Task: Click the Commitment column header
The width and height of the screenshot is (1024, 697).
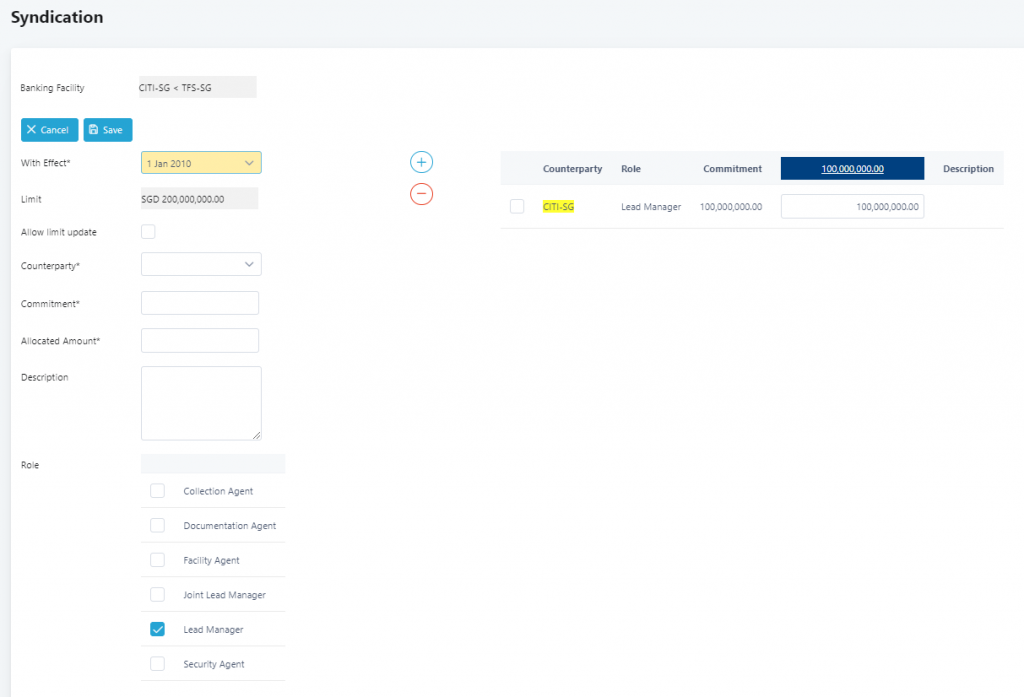Action: pyautogui.click(x=732, y=169)
